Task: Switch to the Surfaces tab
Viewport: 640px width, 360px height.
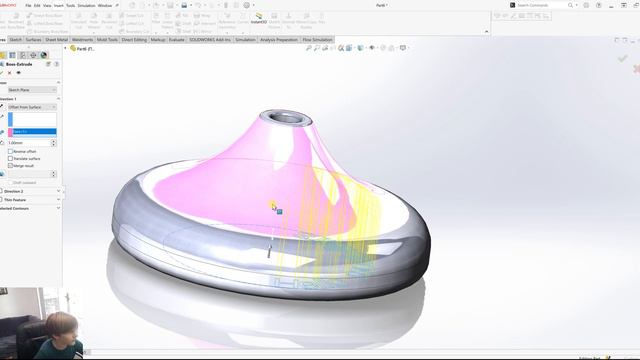Action: pos(33,40)
